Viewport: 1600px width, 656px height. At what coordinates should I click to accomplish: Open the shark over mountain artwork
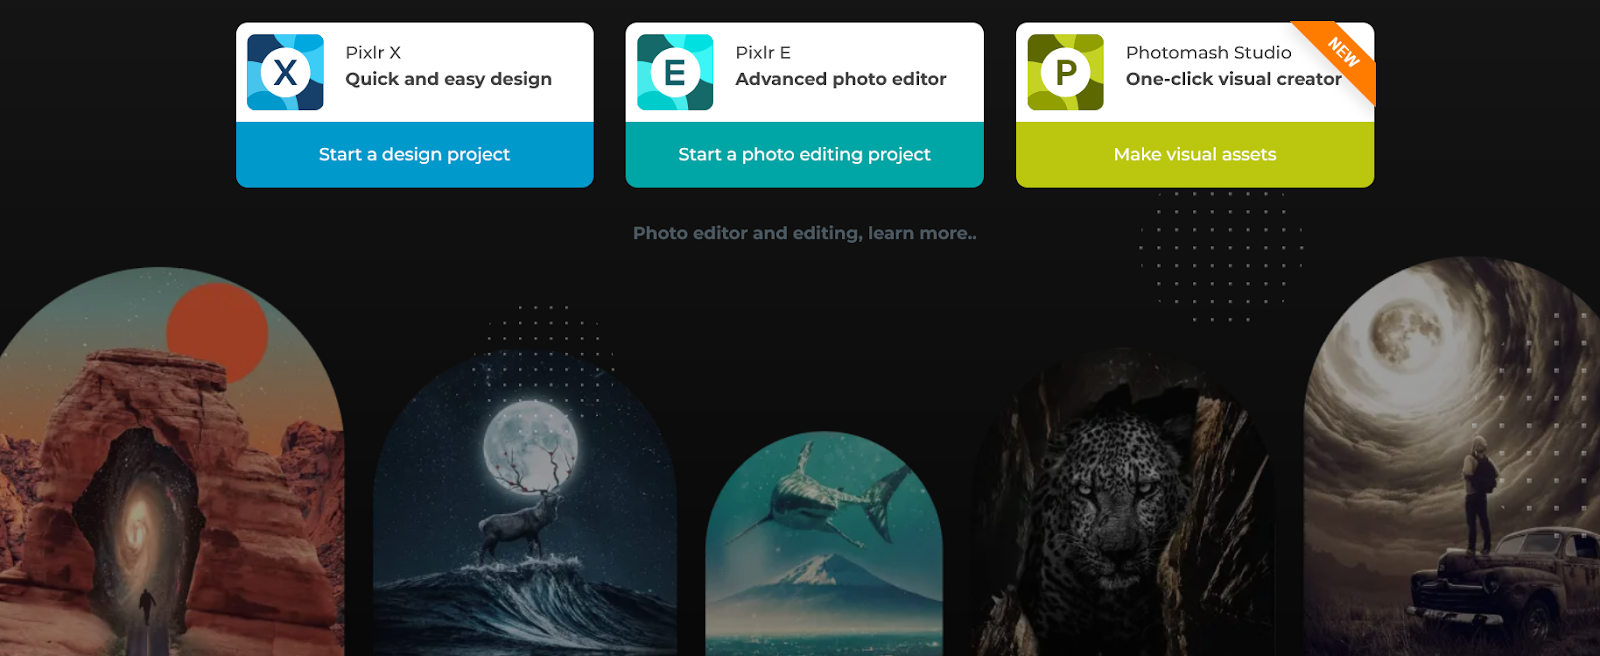point(824,544)
